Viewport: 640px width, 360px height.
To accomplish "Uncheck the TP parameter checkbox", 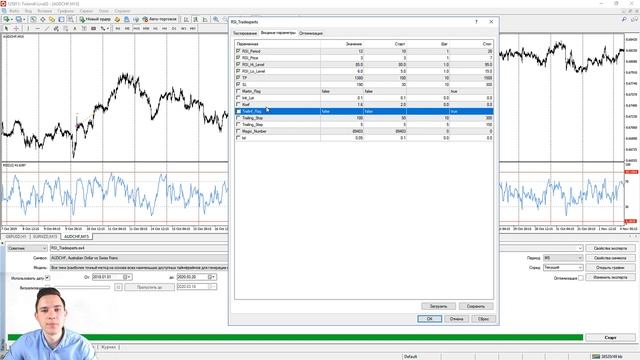I will [238, 78].
